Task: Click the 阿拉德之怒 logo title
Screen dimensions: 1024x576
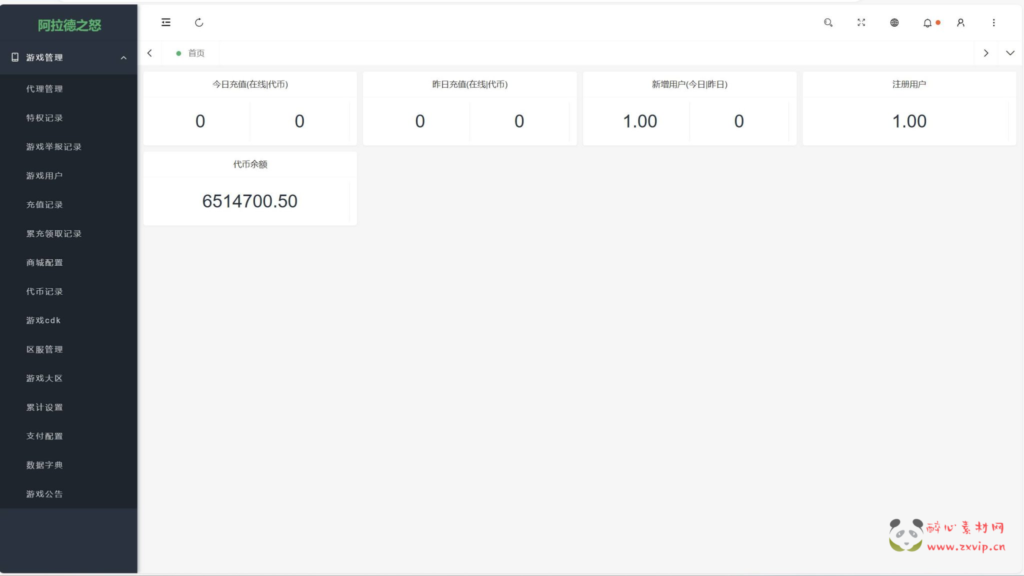Action: [69, 25]
